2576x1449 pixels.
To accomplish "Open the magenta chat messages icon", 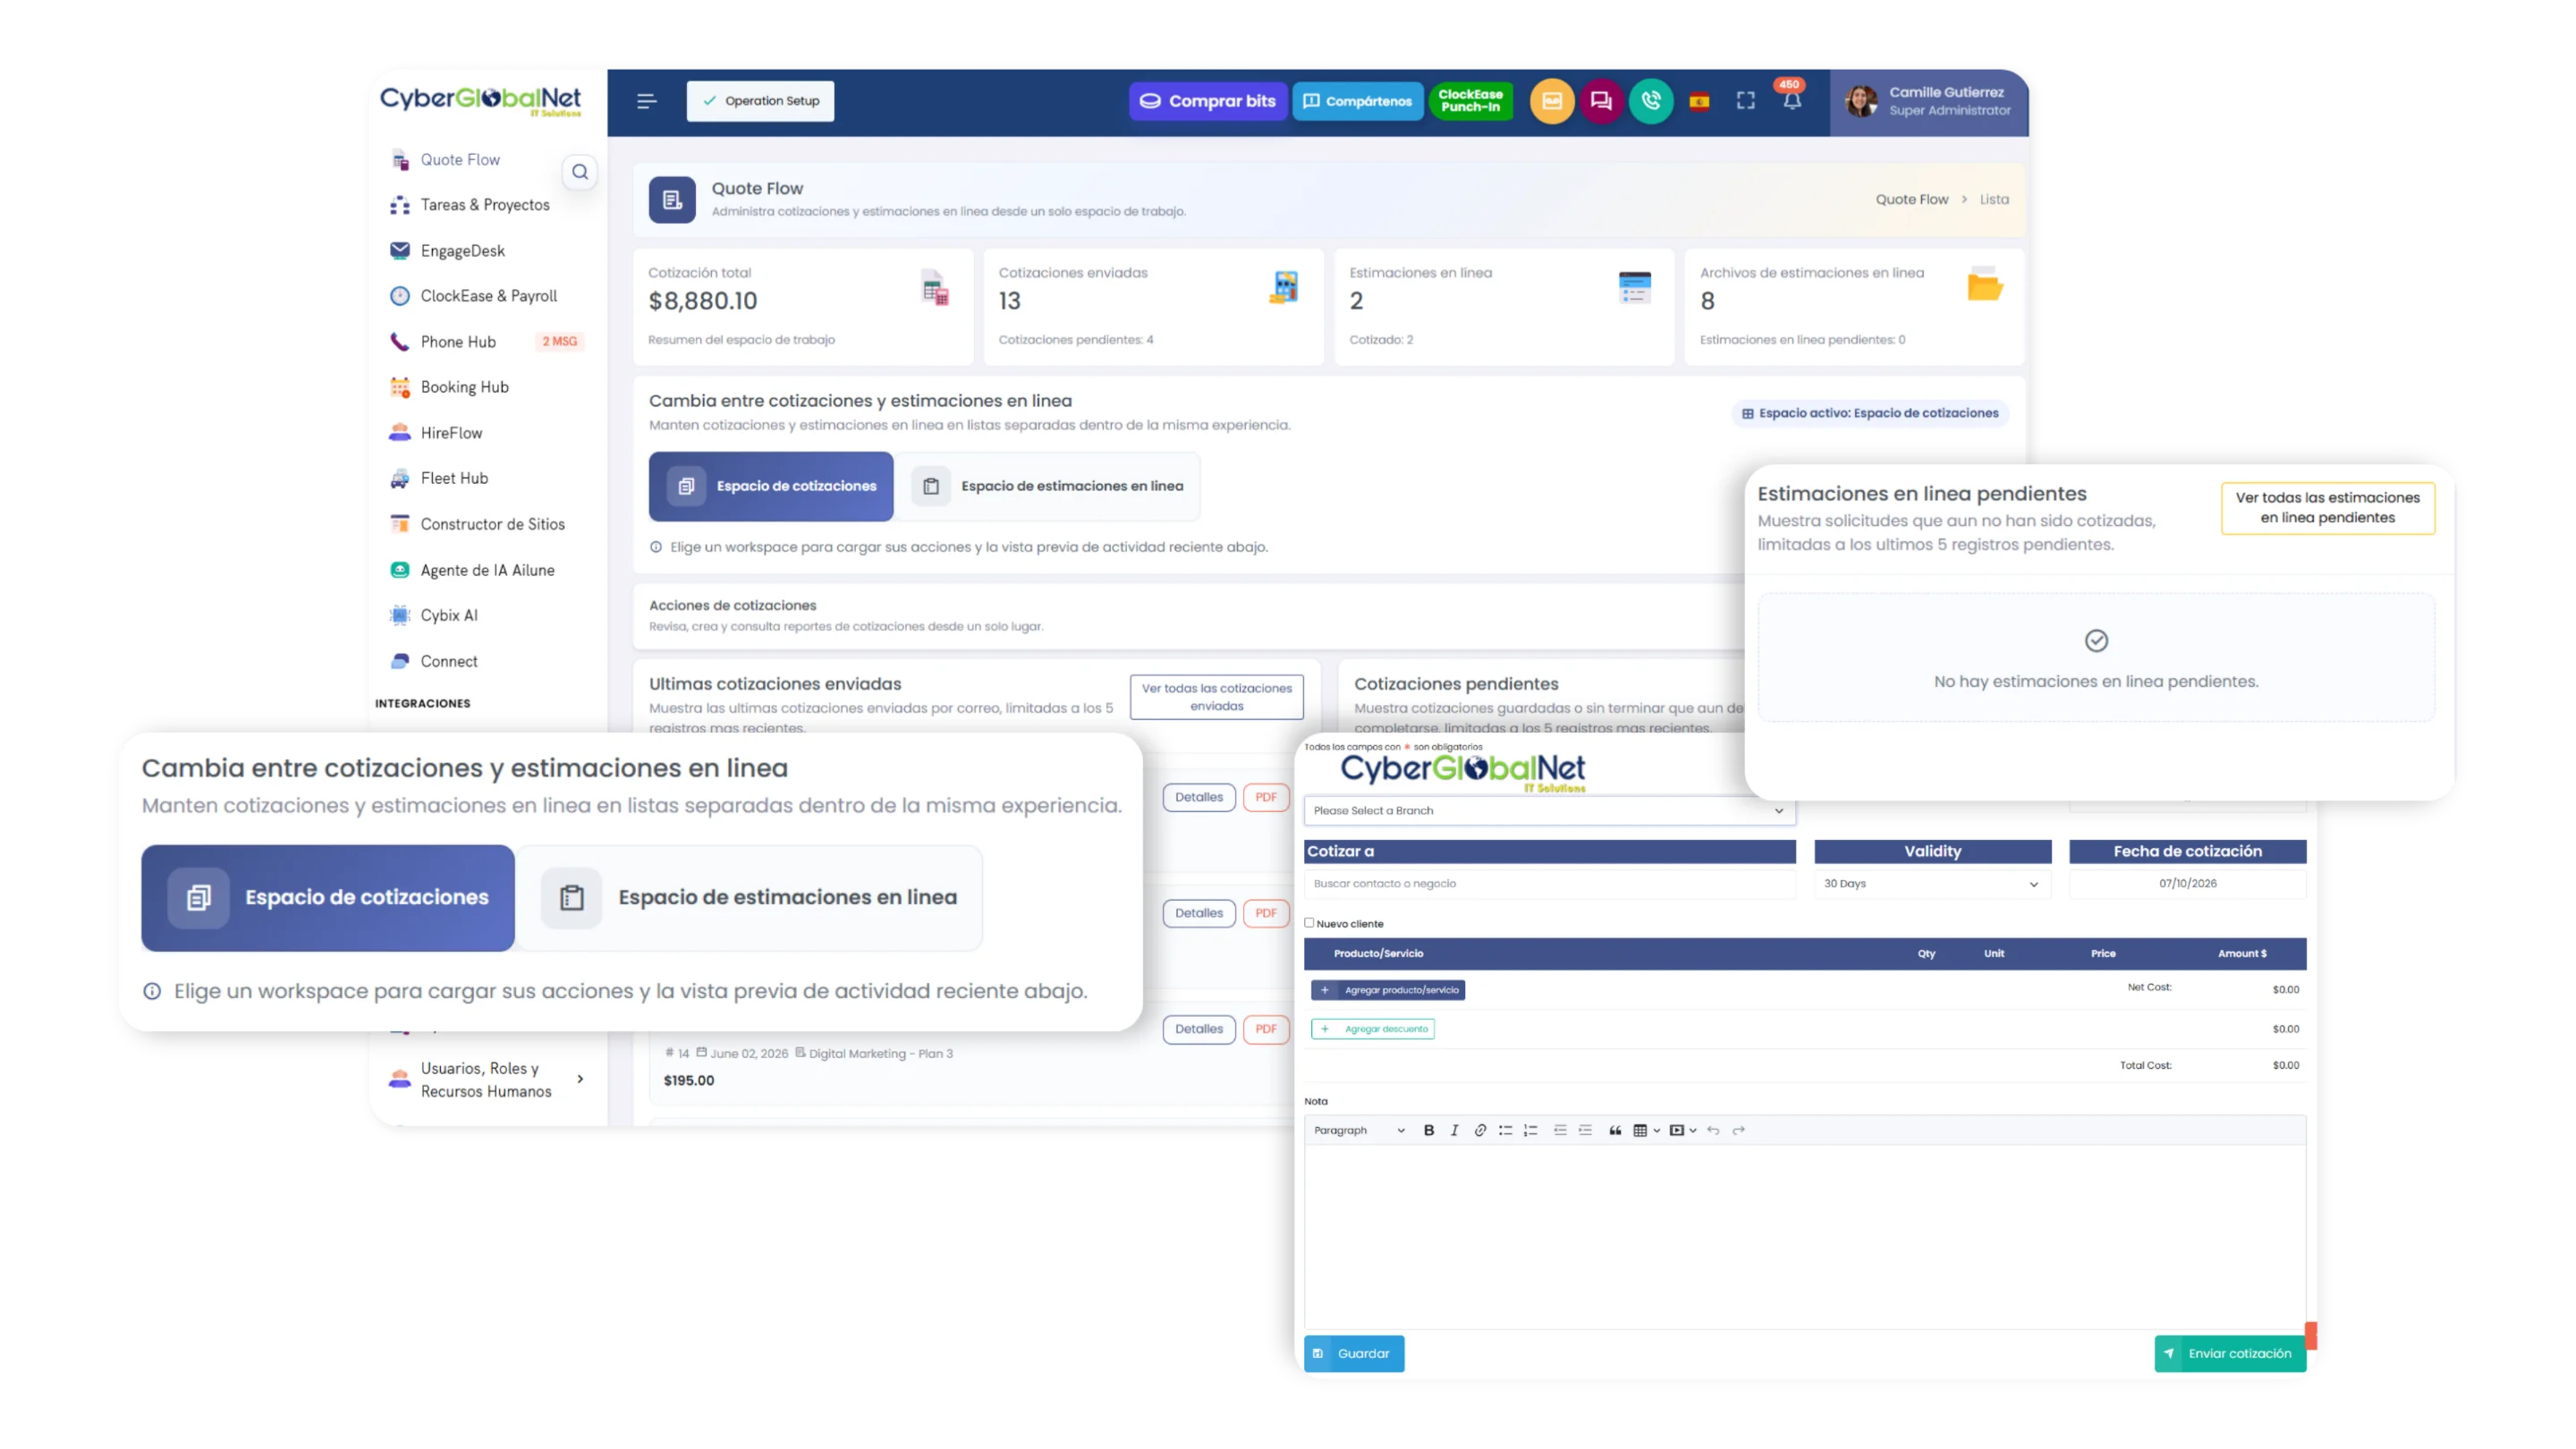I will tap(1601, 101).
